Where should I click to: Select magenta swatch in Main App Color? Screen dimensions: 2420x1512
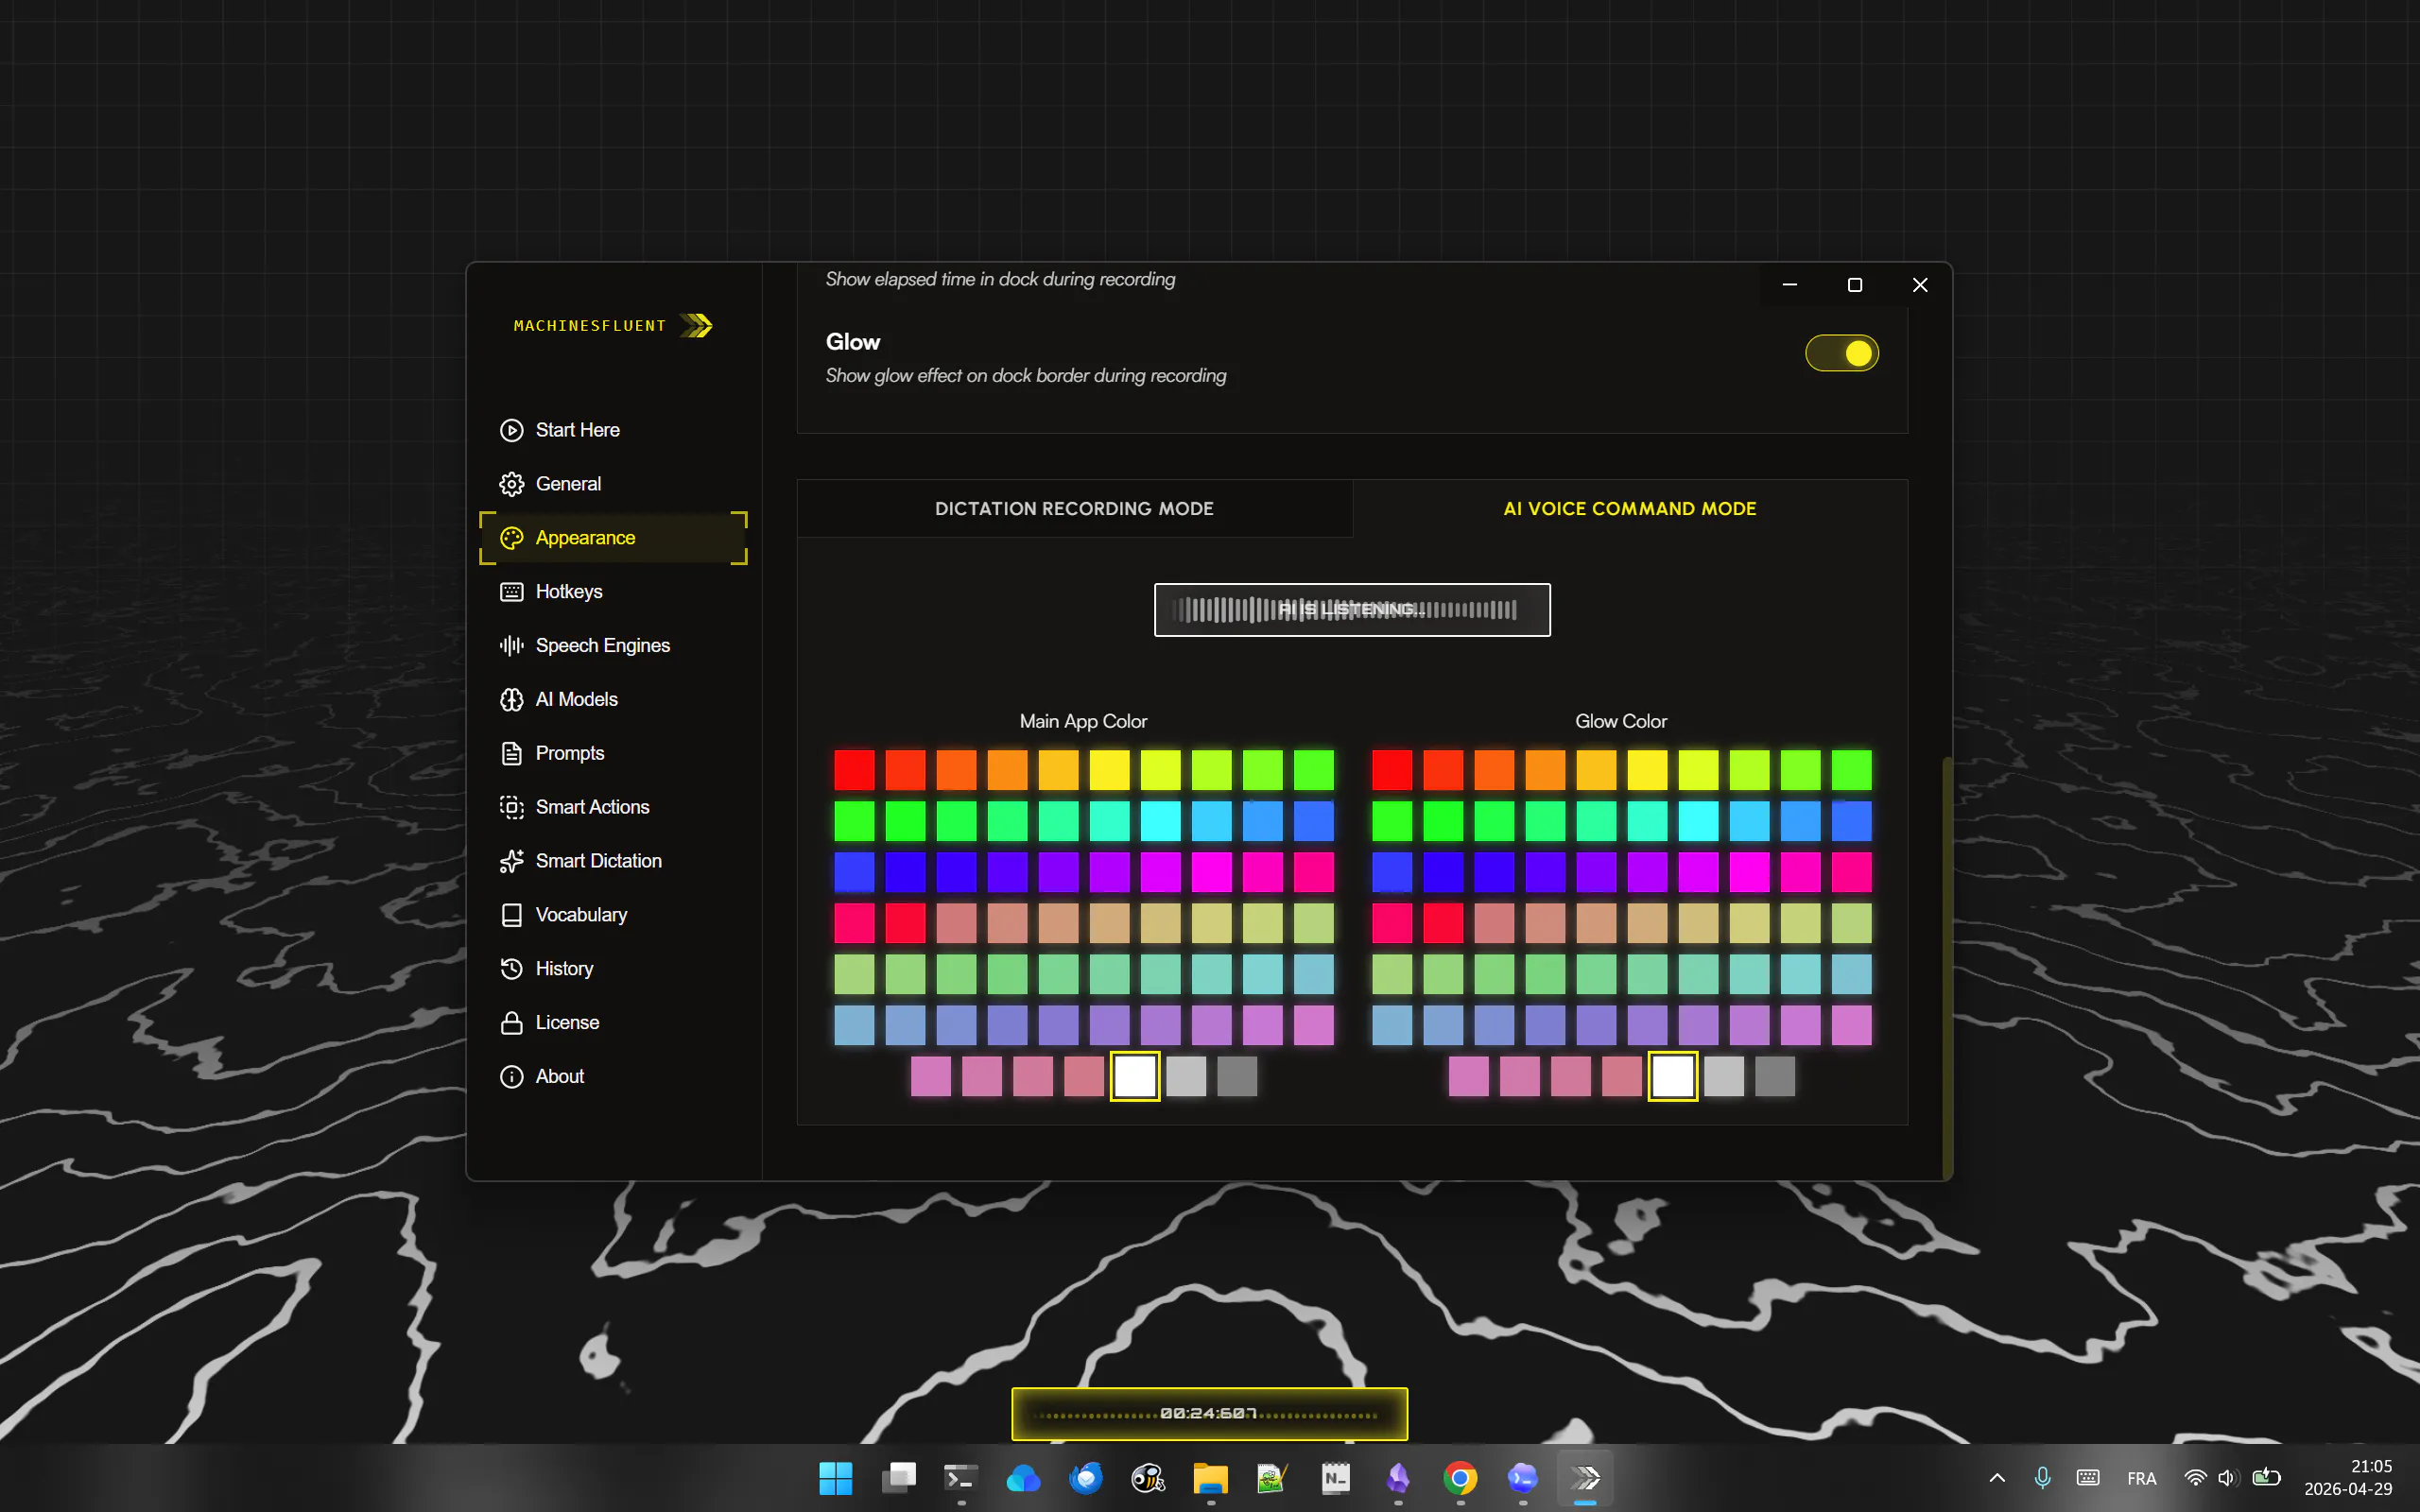click(1211, 872)
